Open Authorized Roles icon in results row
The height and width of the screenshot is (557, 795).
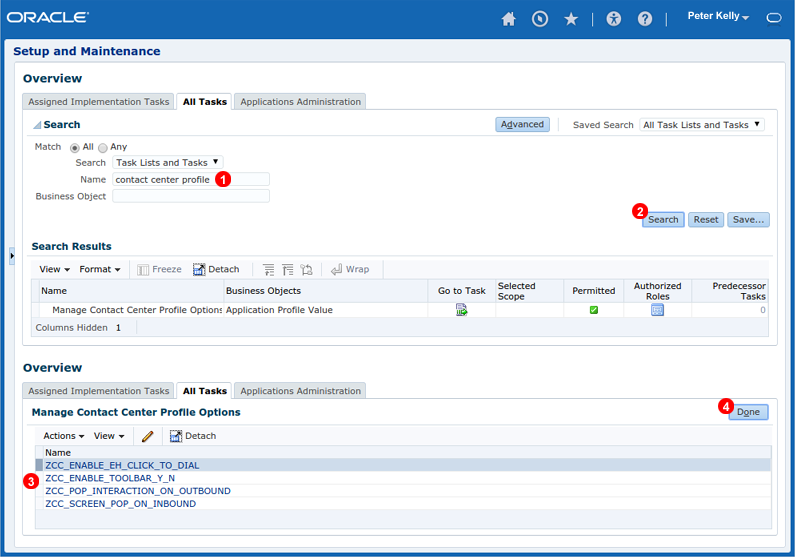pyautogui.click(x=657, y=310)
